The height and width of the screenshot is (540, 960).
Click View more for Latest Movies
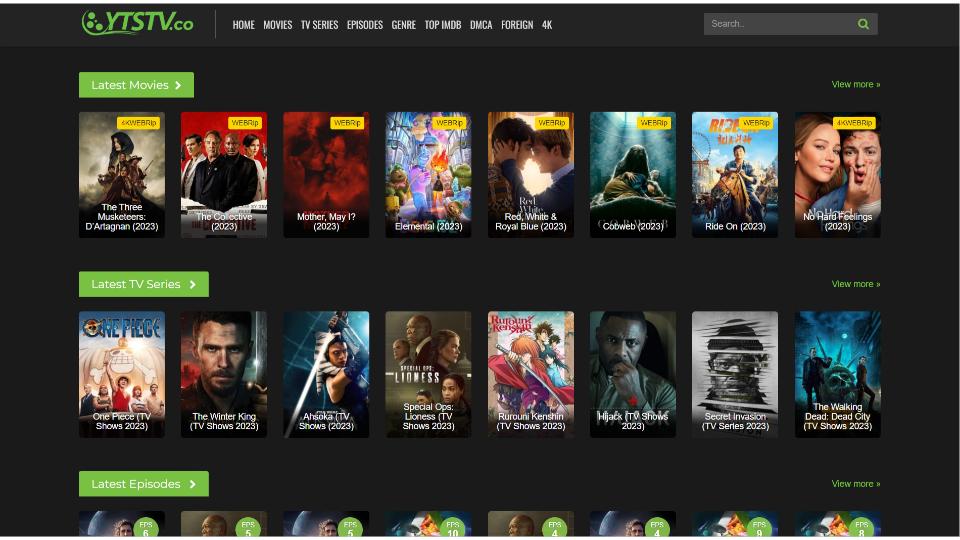(x=855, y=84)
